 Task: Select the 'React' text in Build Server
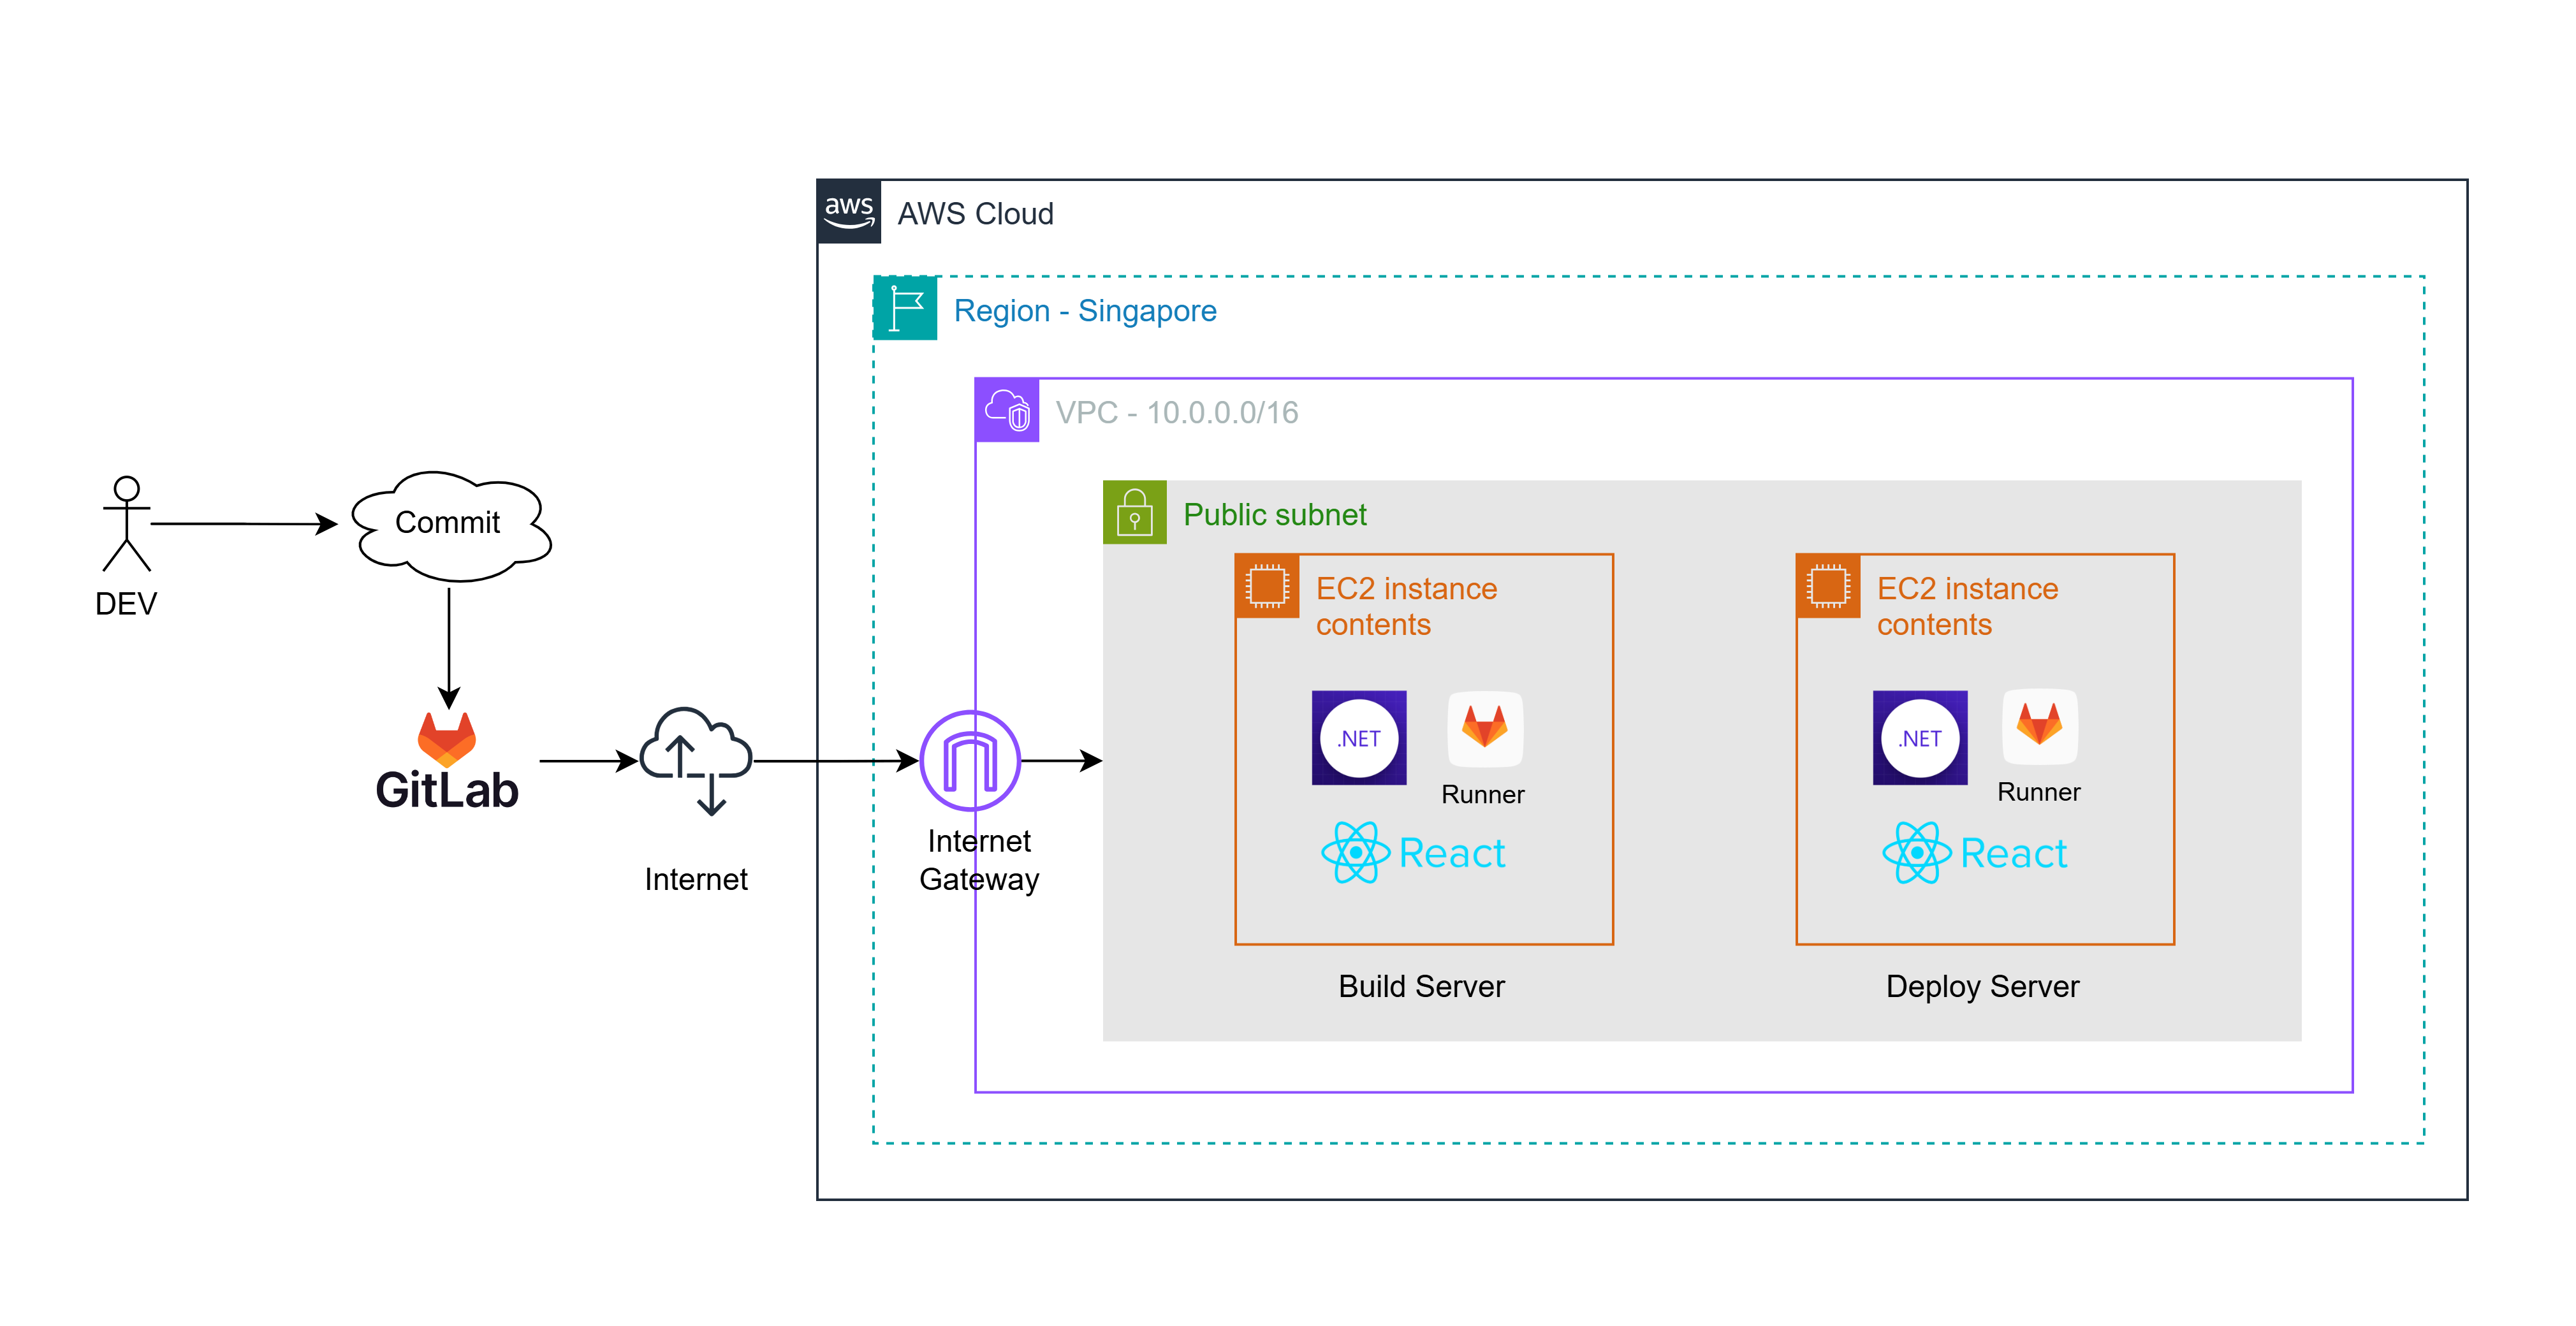(x=1452, y=853)
